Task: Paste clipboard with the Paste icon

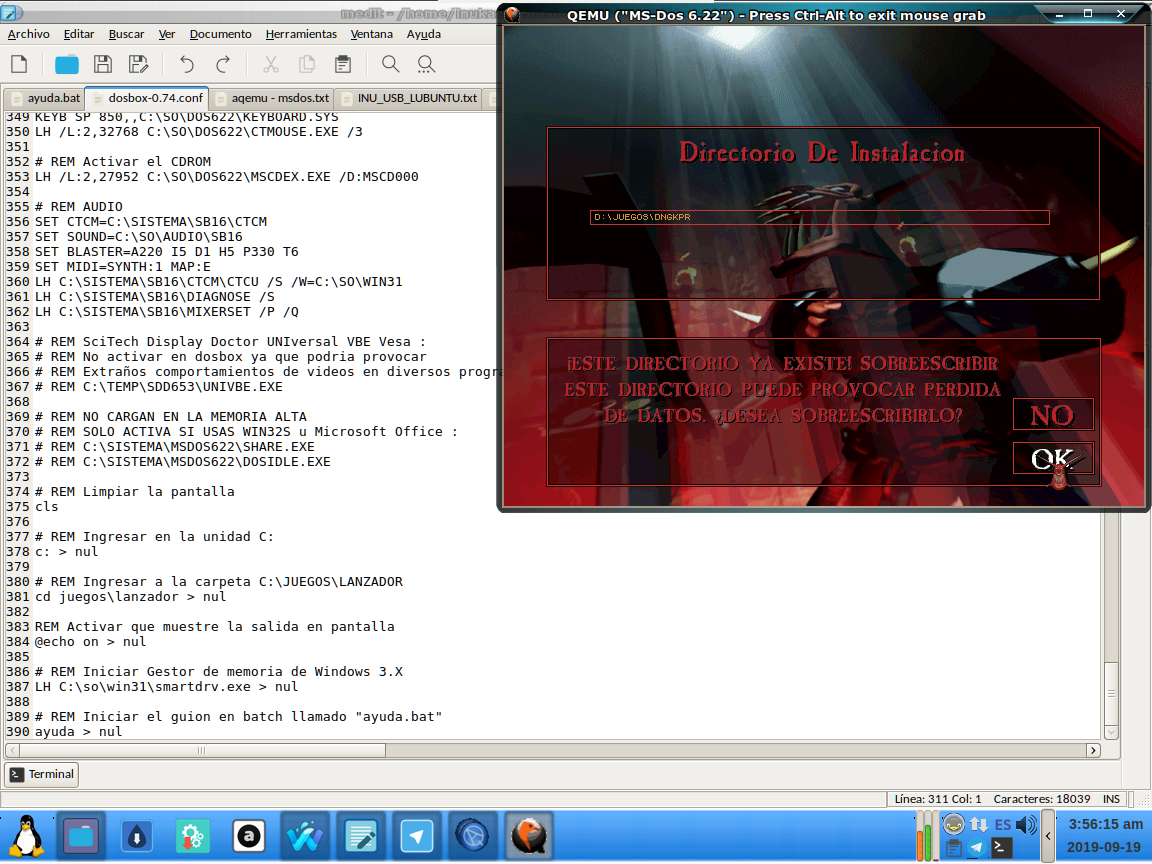Action: [x=342, y=65]
